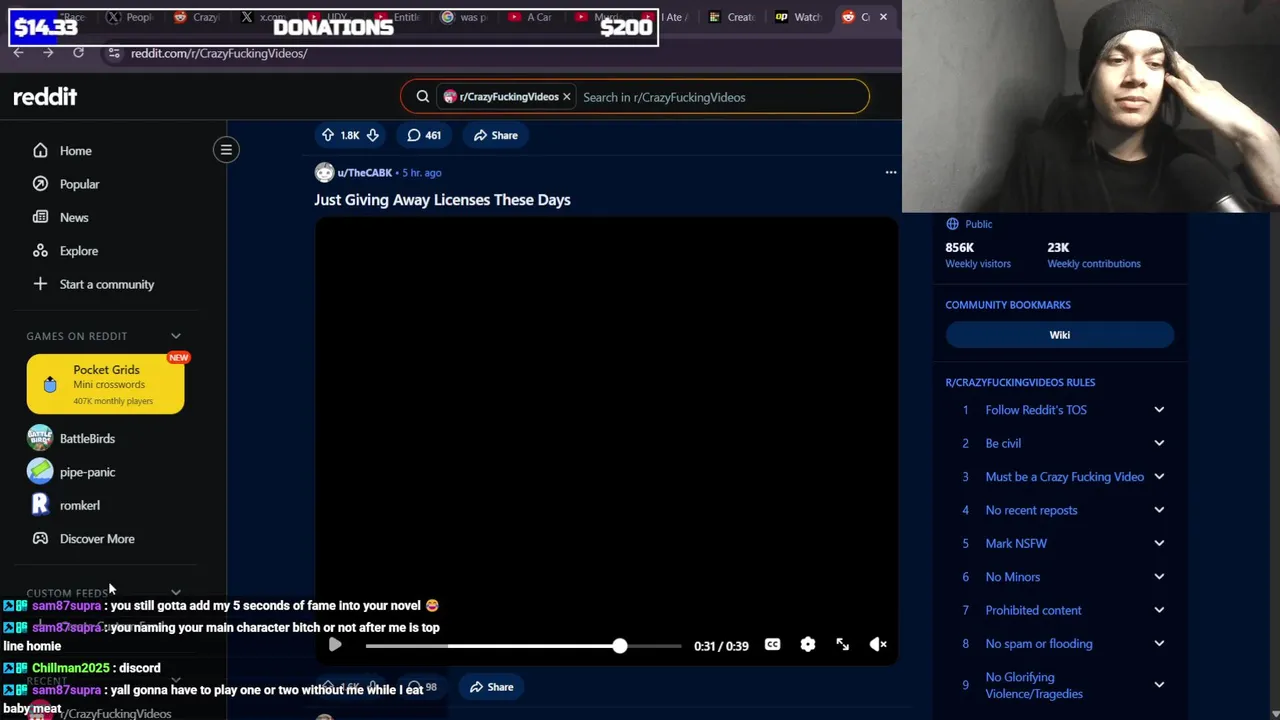Share the top post via Share button
The height and width of the screenshot is (720, 1280).
coord(496,135)
